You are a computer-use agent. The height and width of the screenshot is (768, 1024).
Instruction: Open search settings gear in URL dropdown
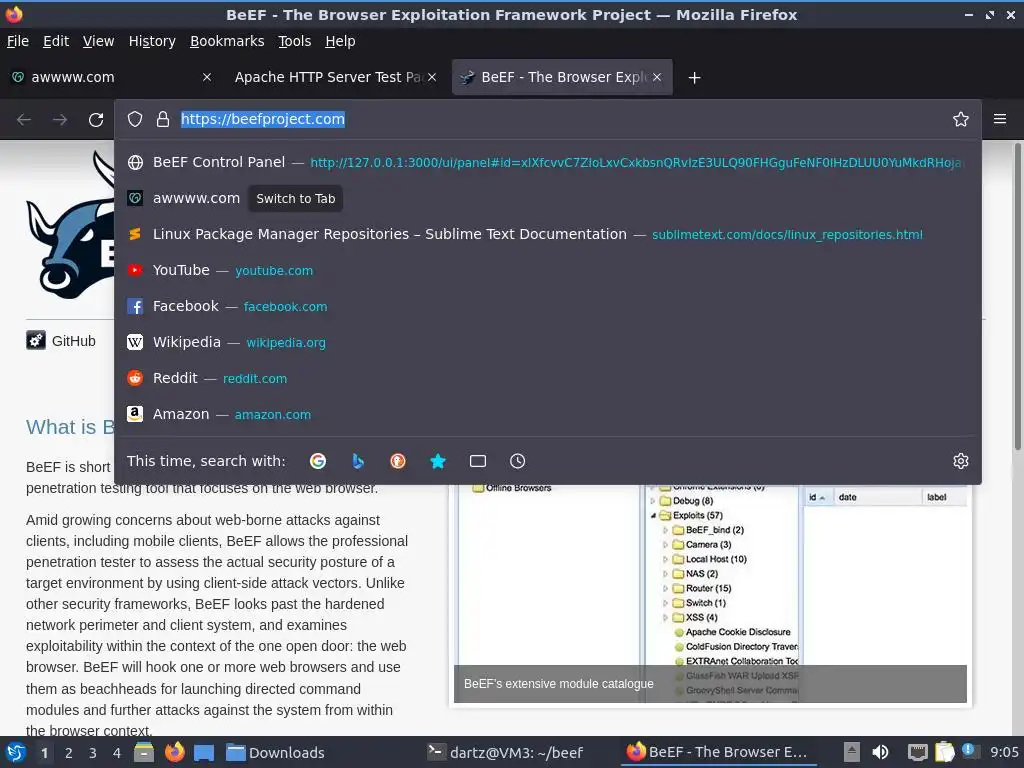[x=960, y=461]
